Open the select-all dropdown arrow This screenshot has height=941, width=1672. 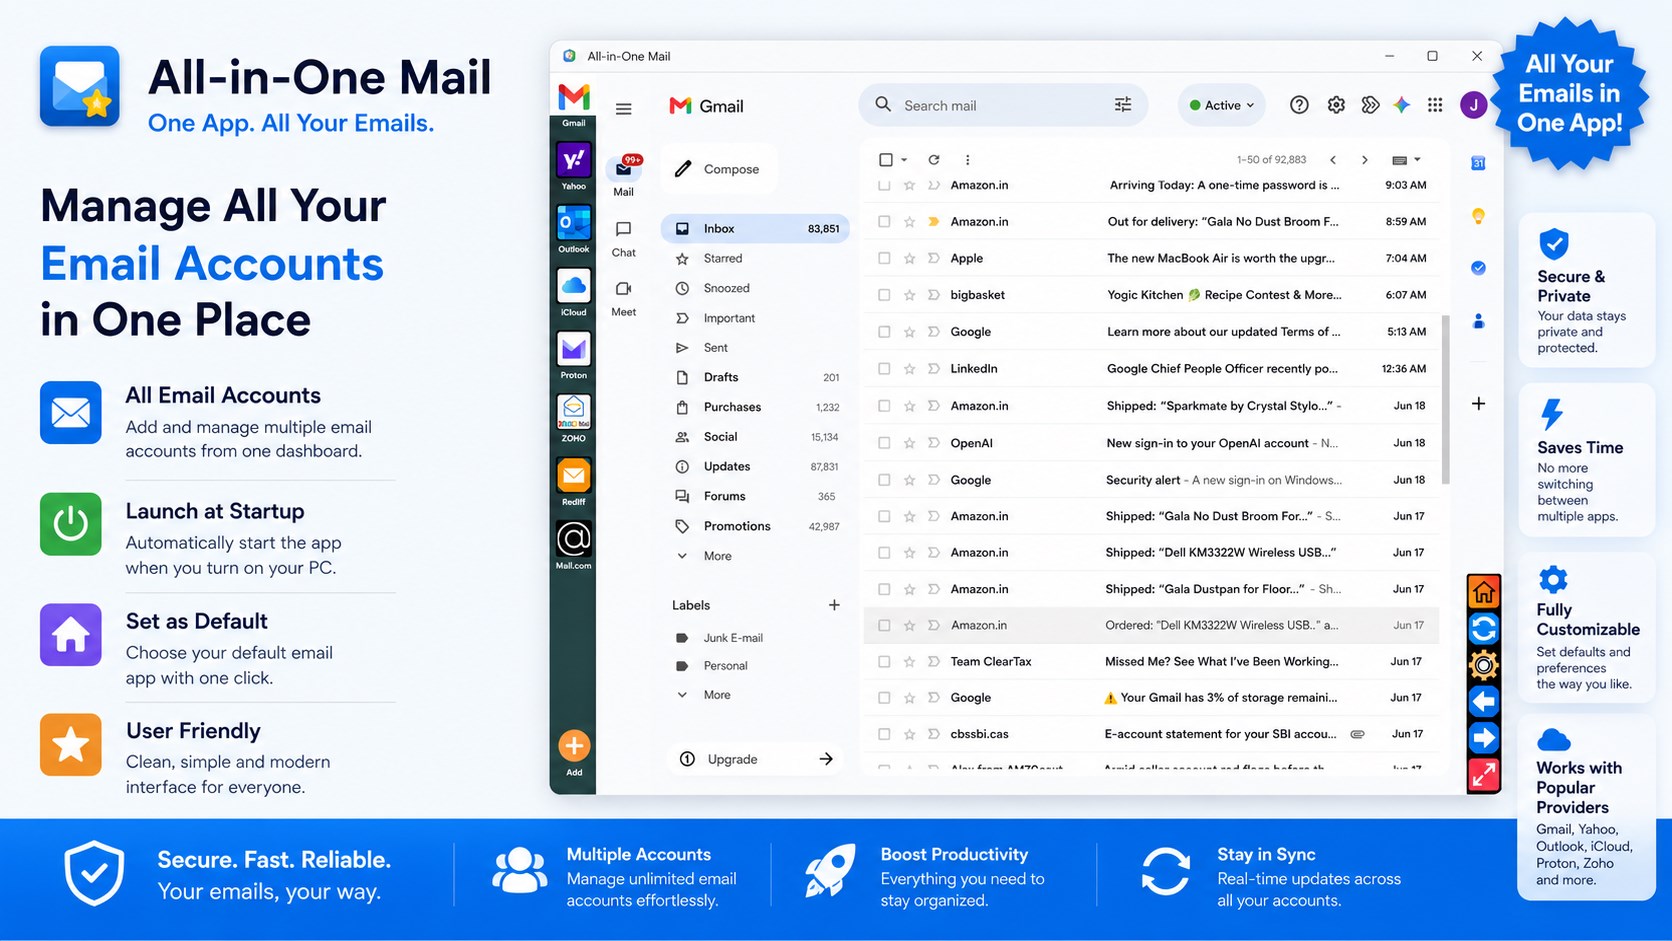coord(904,160)
